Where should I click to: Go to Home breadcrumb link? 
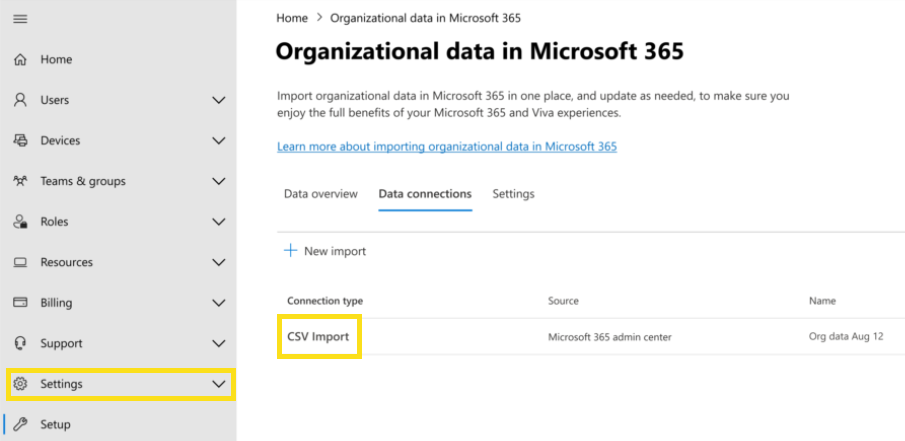(291, 18)
